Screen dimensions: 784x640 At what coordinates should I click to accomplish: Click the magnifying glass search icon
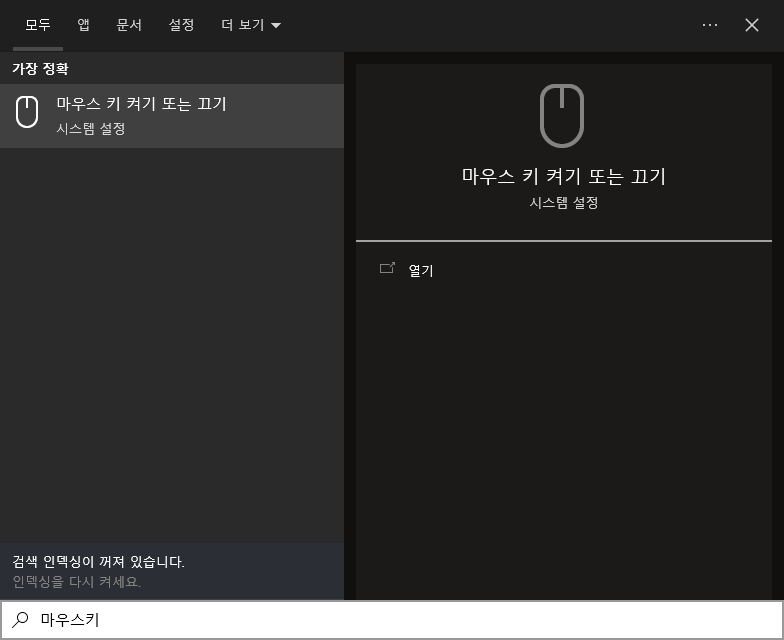tap(21, 620)
